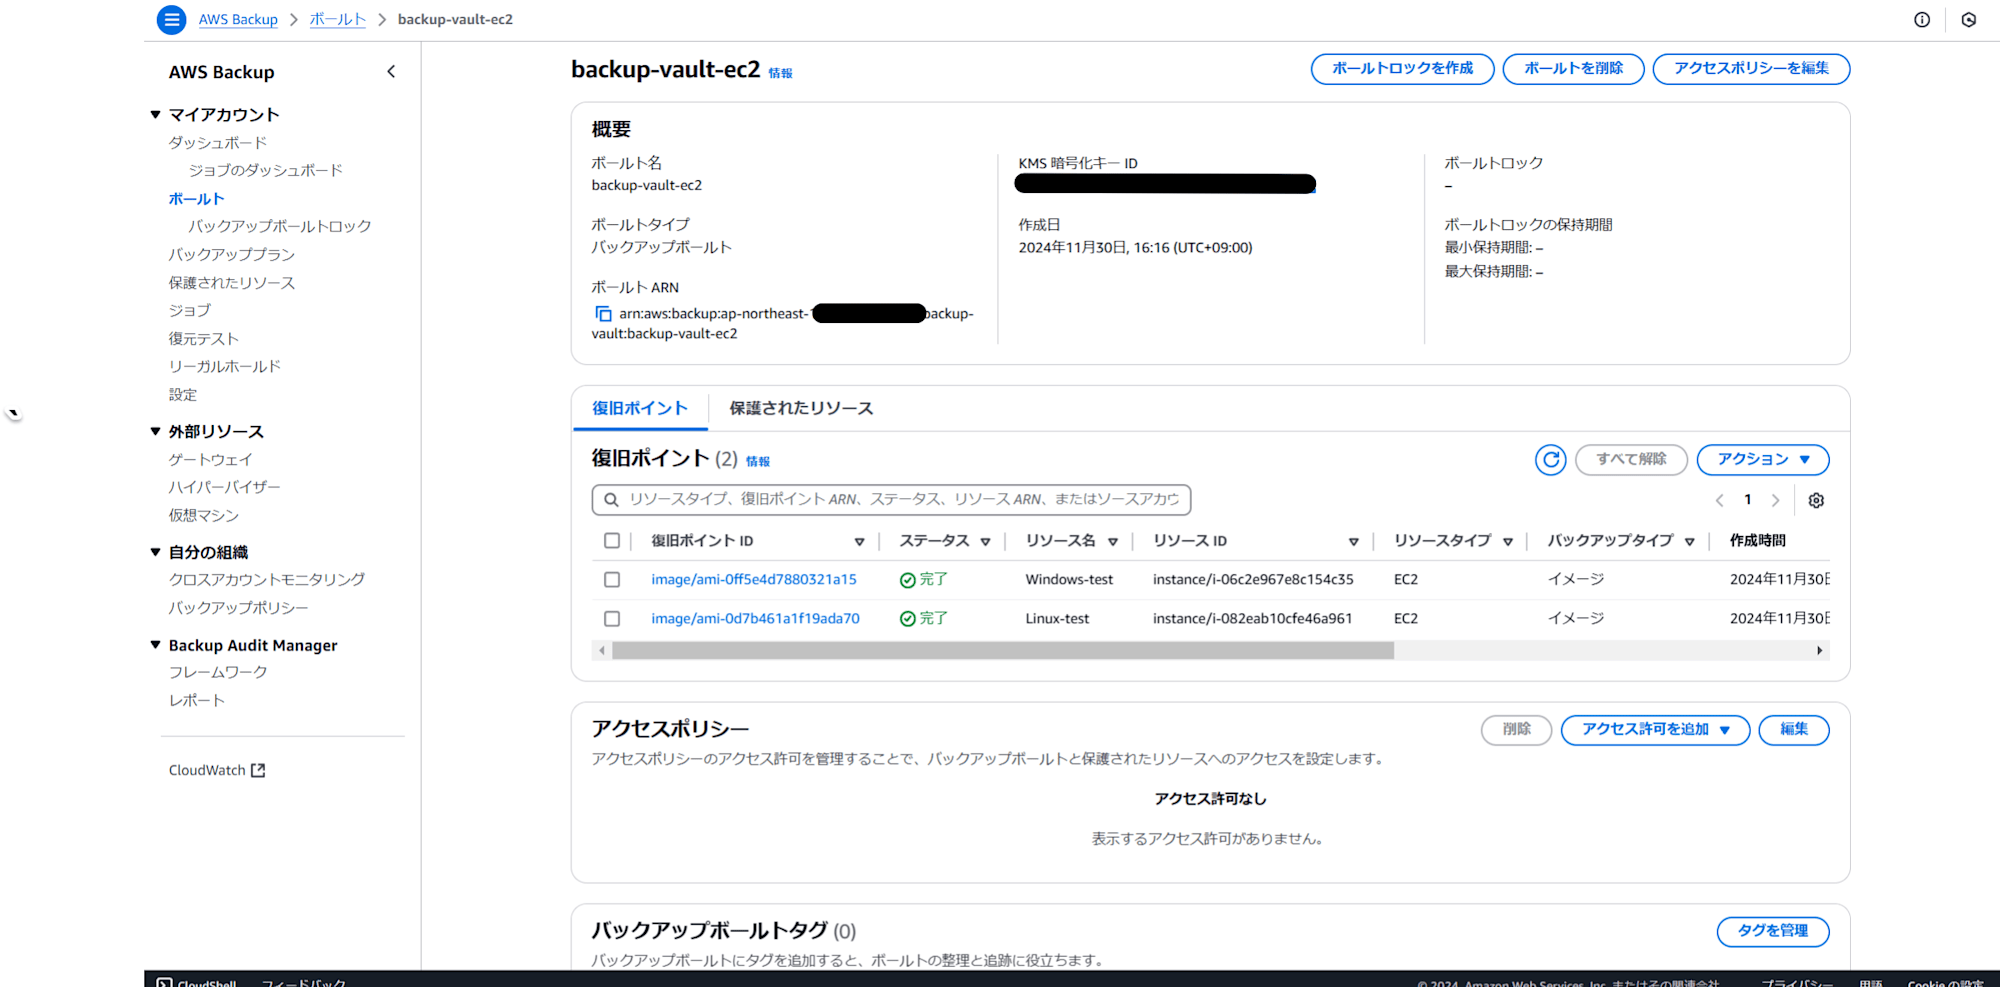Open the CloudWatch sidebar link

pyautogui.click(x=217, y=770)
